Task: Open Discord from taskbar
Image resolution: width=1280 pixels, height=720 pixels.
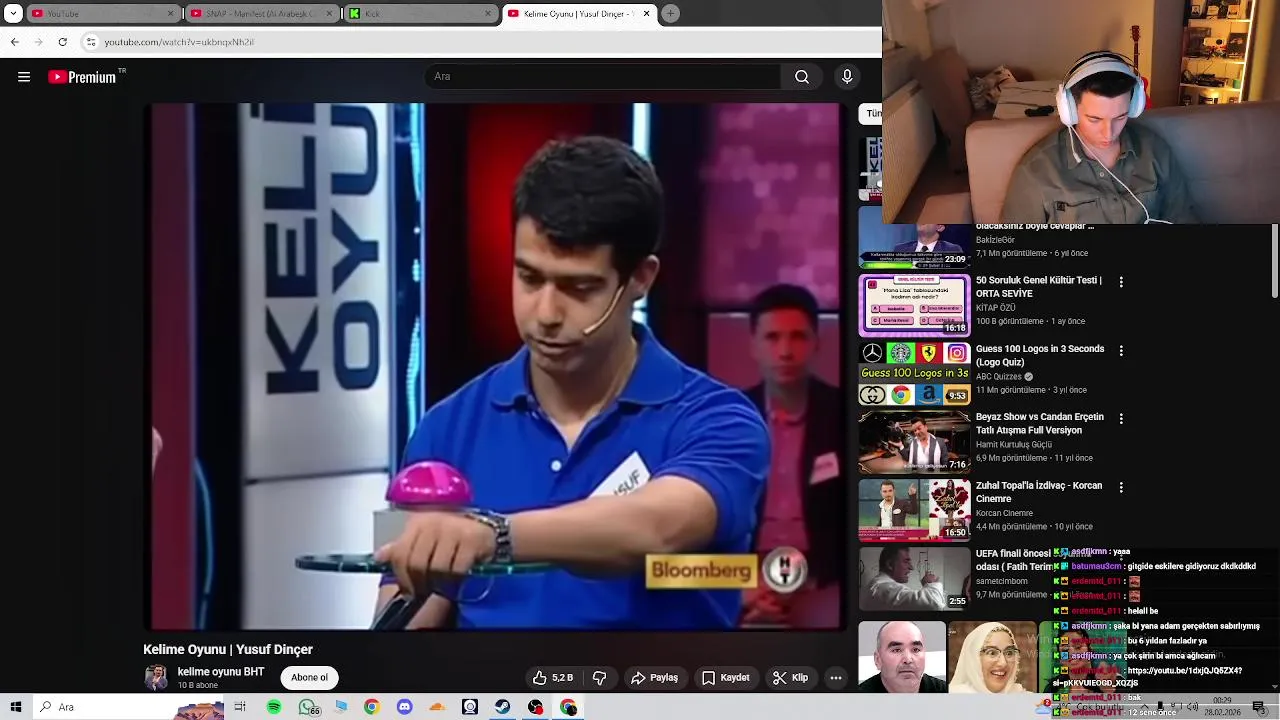Action: [x=404, y=707]
